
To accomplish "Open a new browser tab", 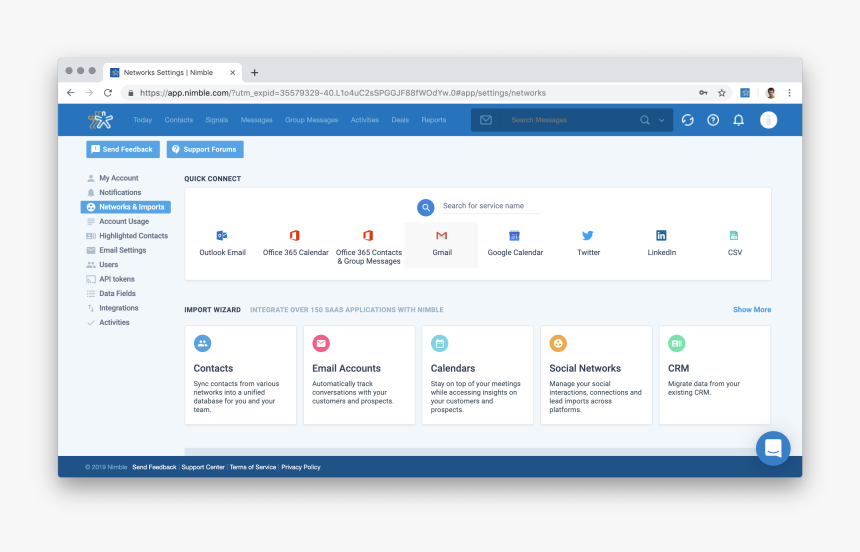I will click(x=254, y=72).
